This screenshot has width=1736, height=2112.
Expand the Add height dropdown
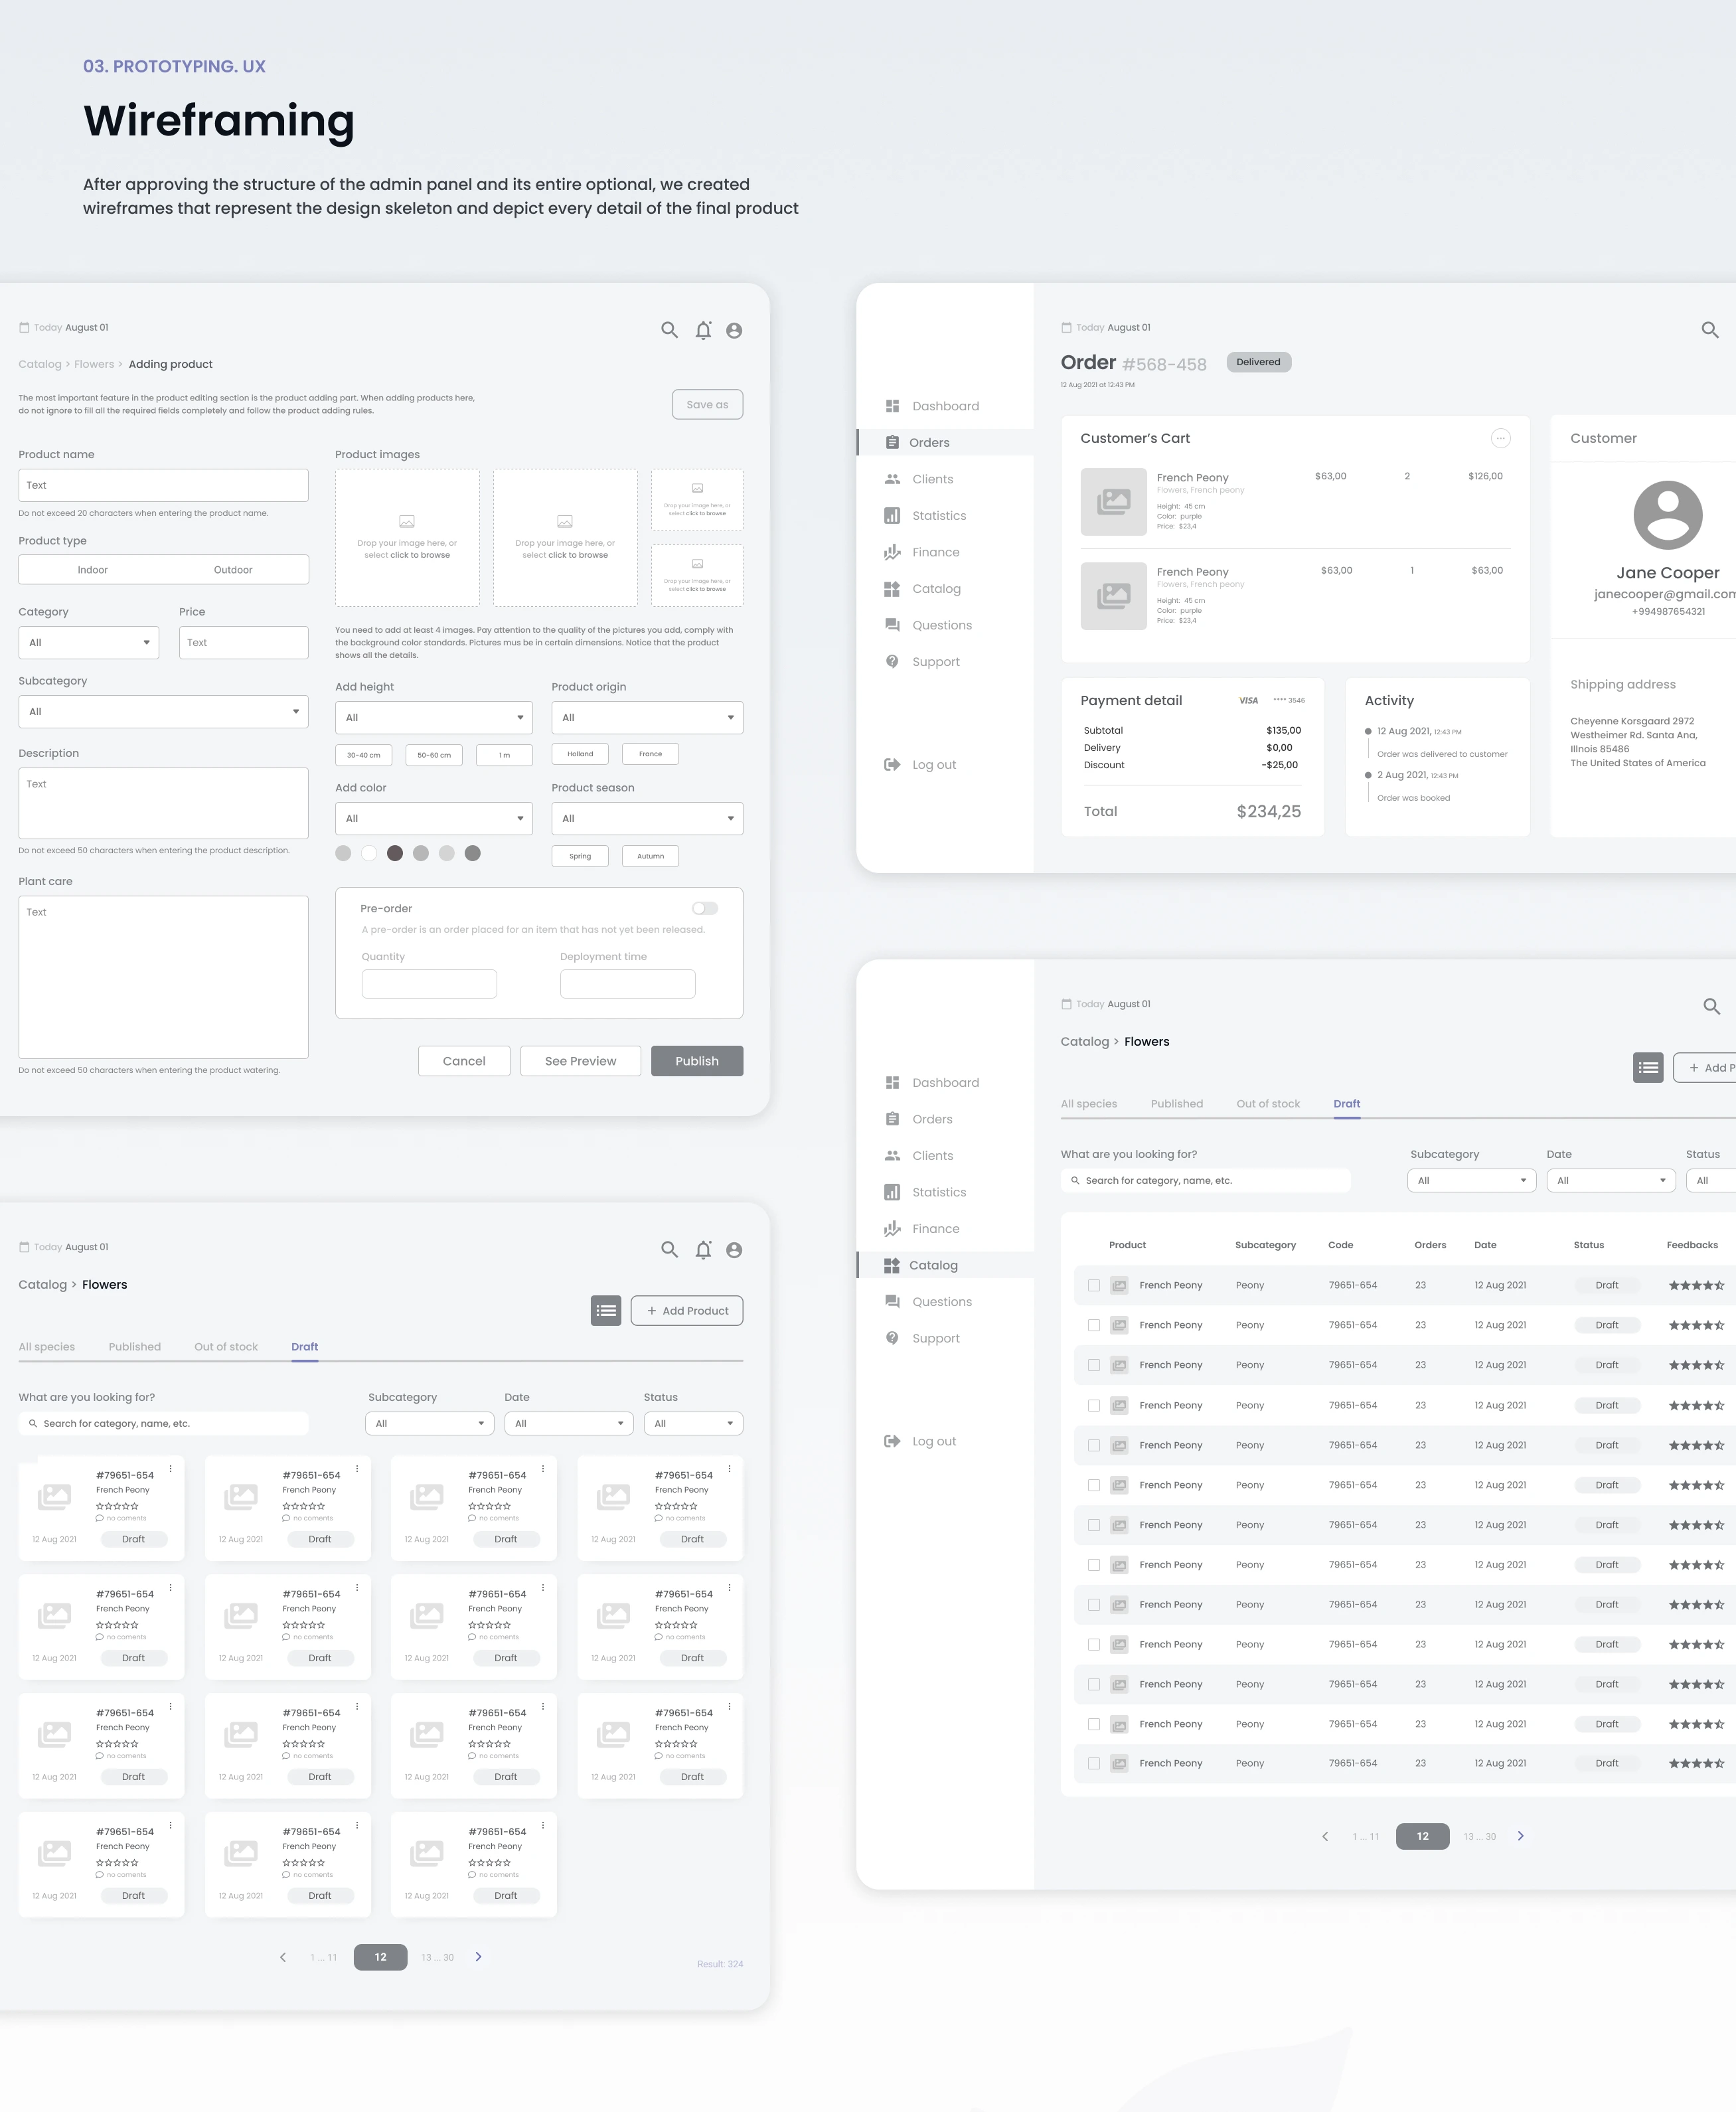point(434,717)
